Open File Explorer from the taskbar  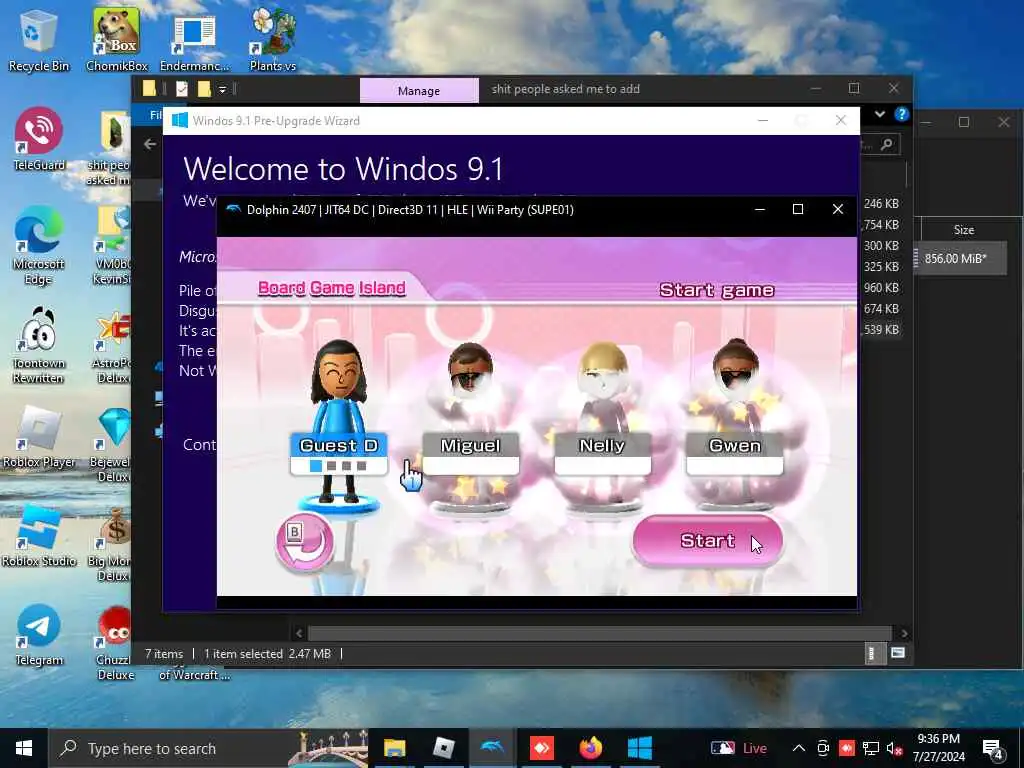(x=394, y=748)
